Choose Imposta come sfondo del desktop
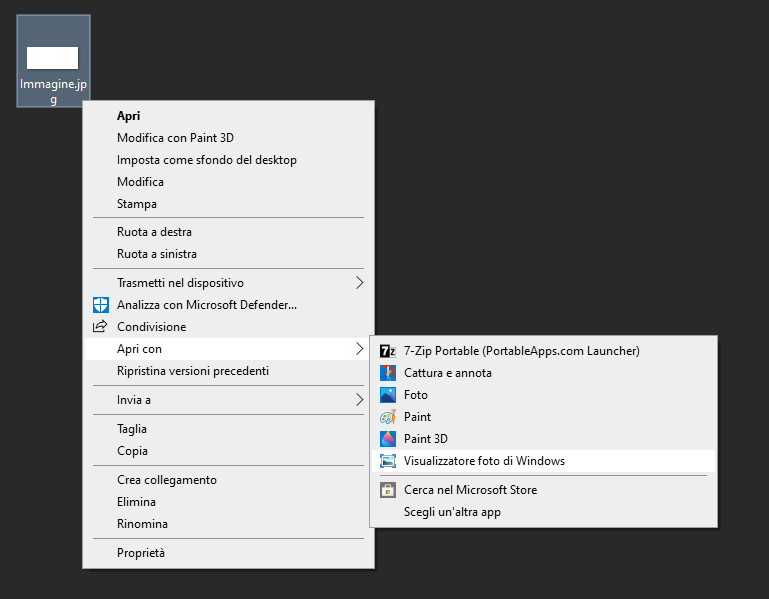769x599 pixels. pyautogui.click(x=229, y=160)
